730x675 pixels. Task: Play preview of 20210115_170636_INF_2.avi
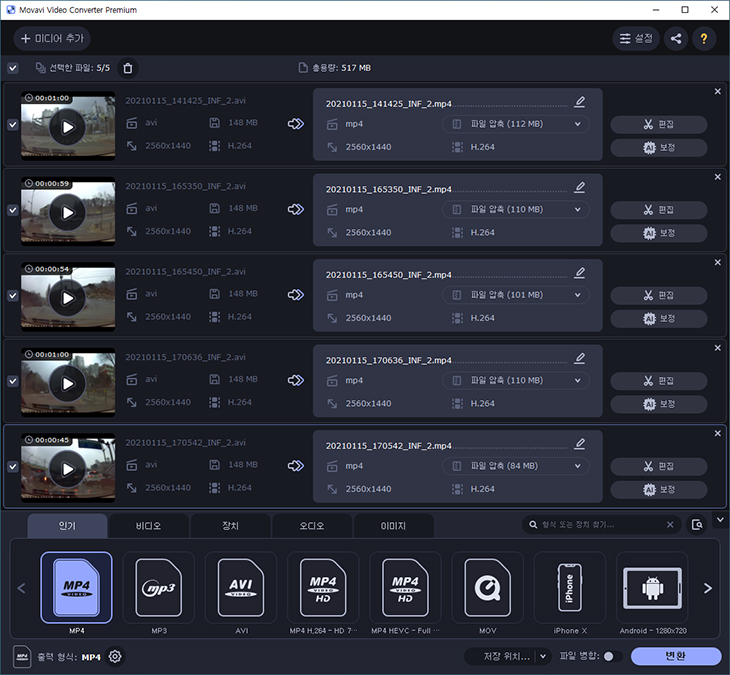[68, 384]
